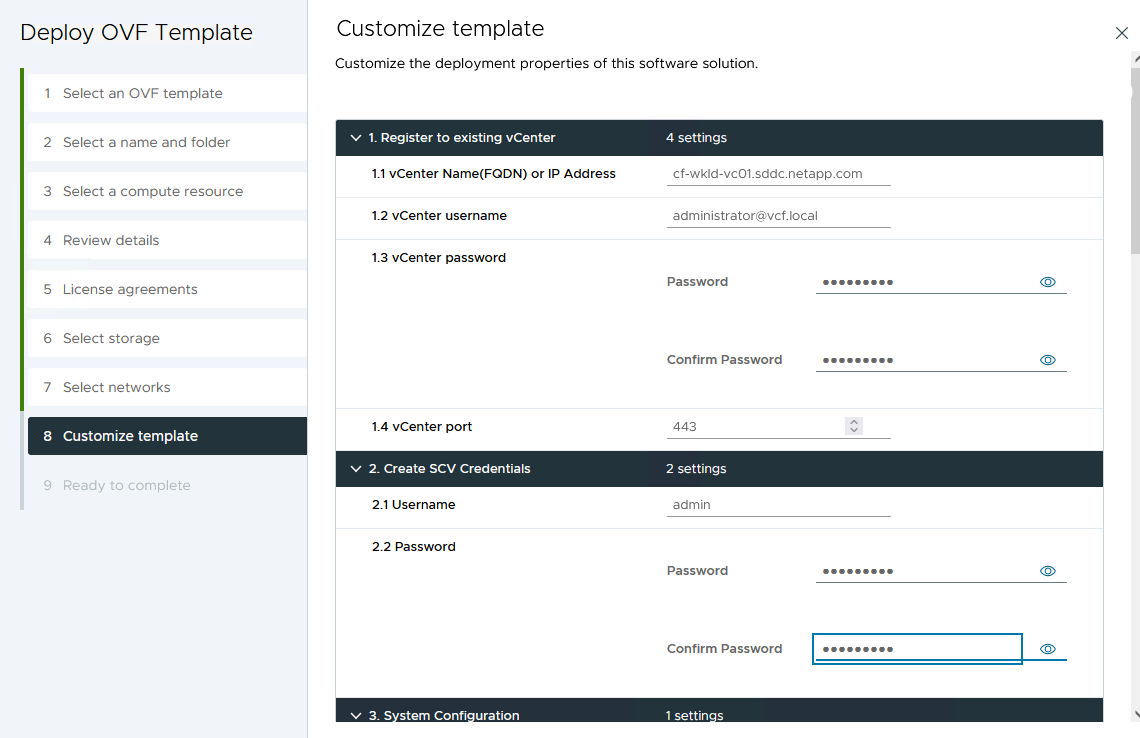The height and width of the screenshot is (738, 1140).
Task: Collapse Register to existing vCenter section
Action: click(356, 138)
